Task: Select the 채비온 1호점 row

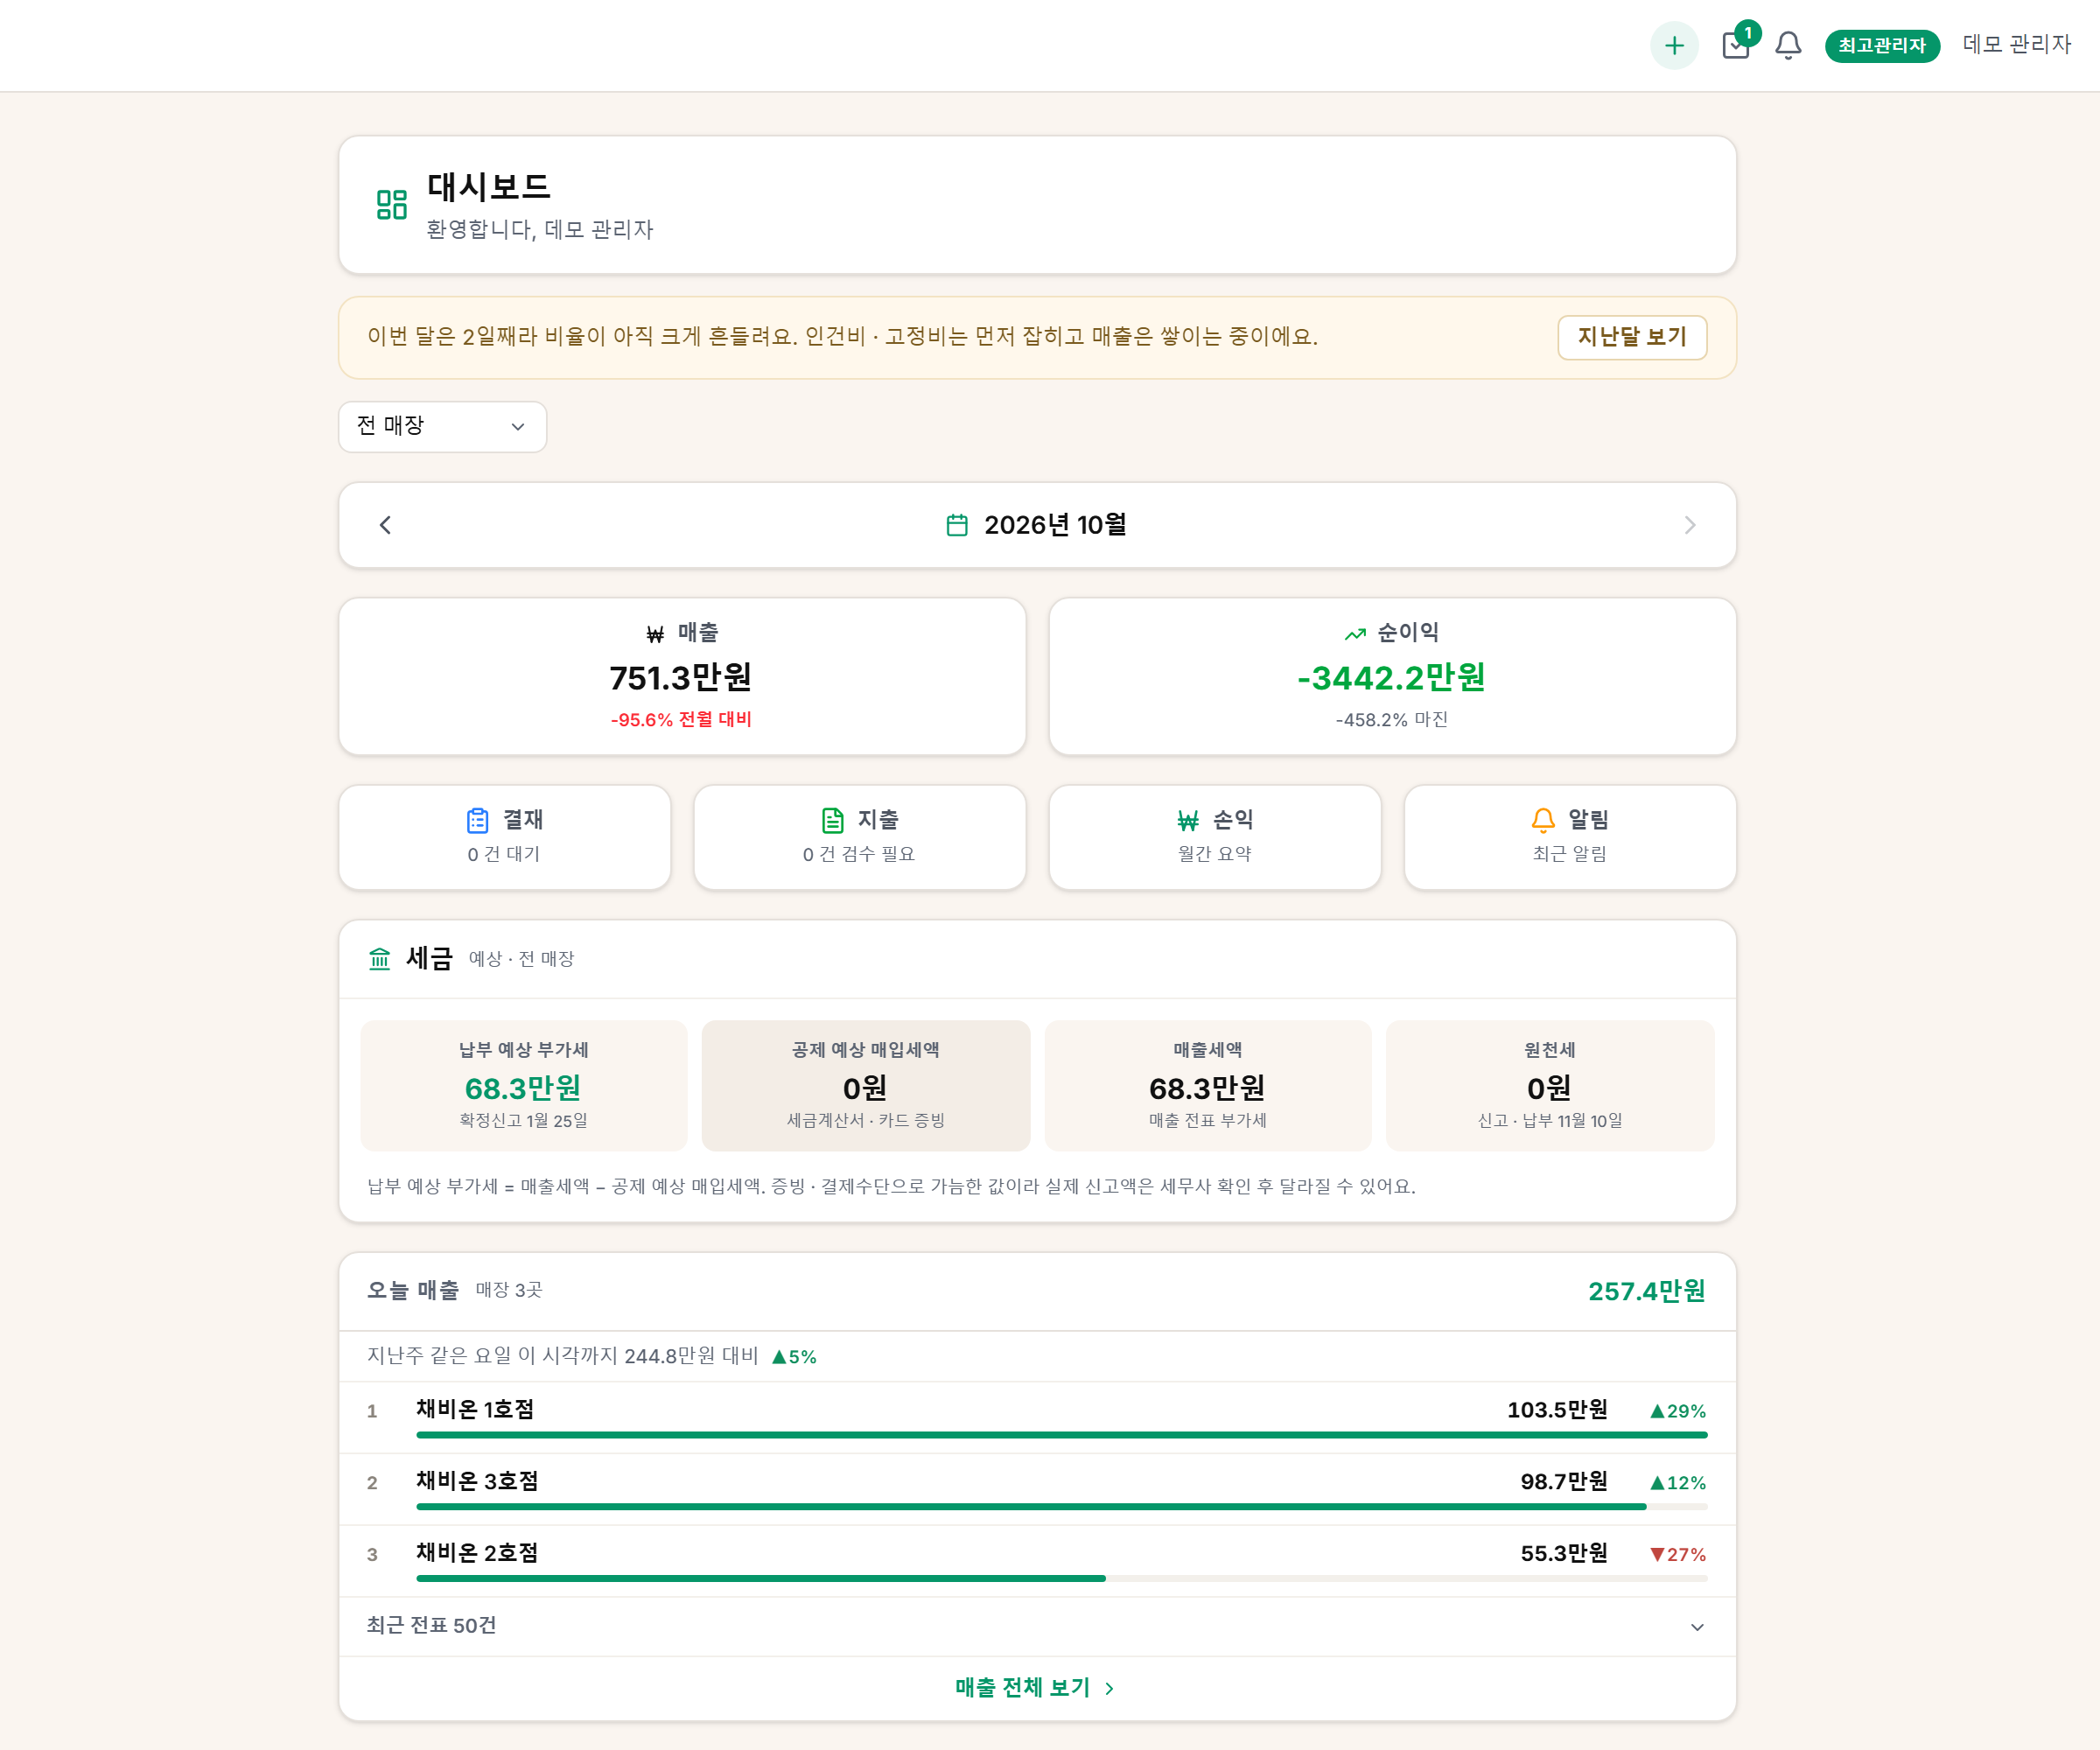Action: (1038, 1418)
